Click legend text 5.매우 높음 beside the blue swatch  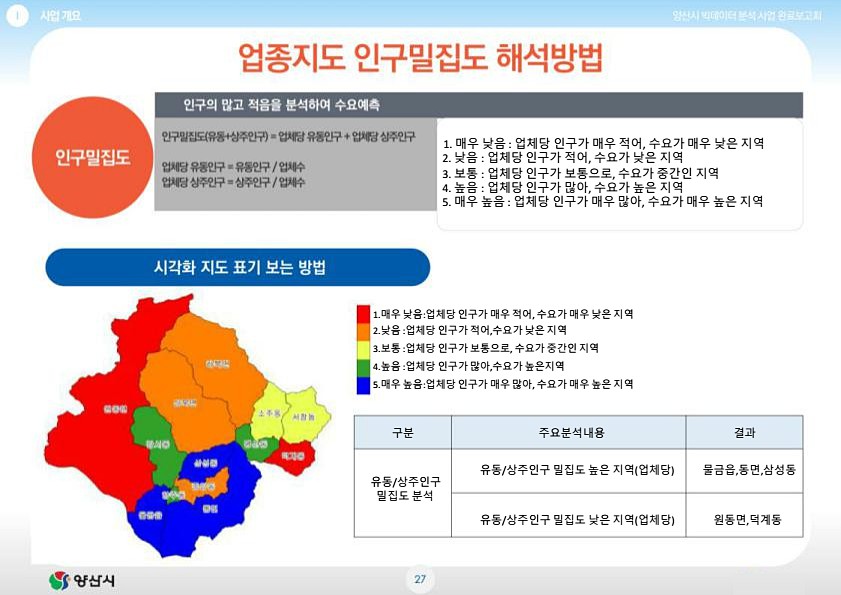tap(503, 384)
